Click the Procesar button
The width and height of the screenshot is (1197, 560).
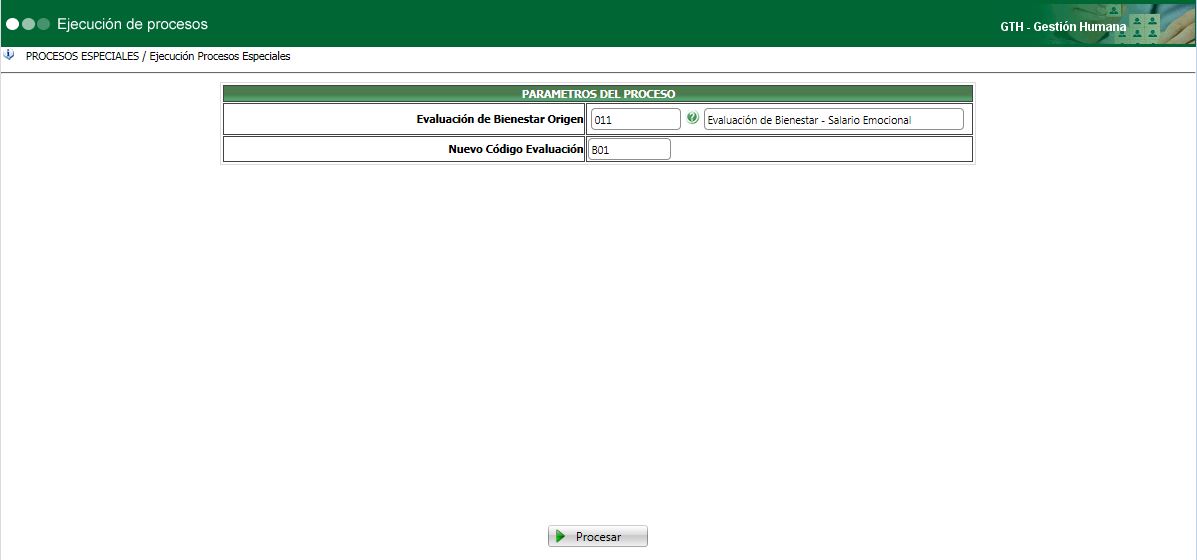tap(598, 536)
